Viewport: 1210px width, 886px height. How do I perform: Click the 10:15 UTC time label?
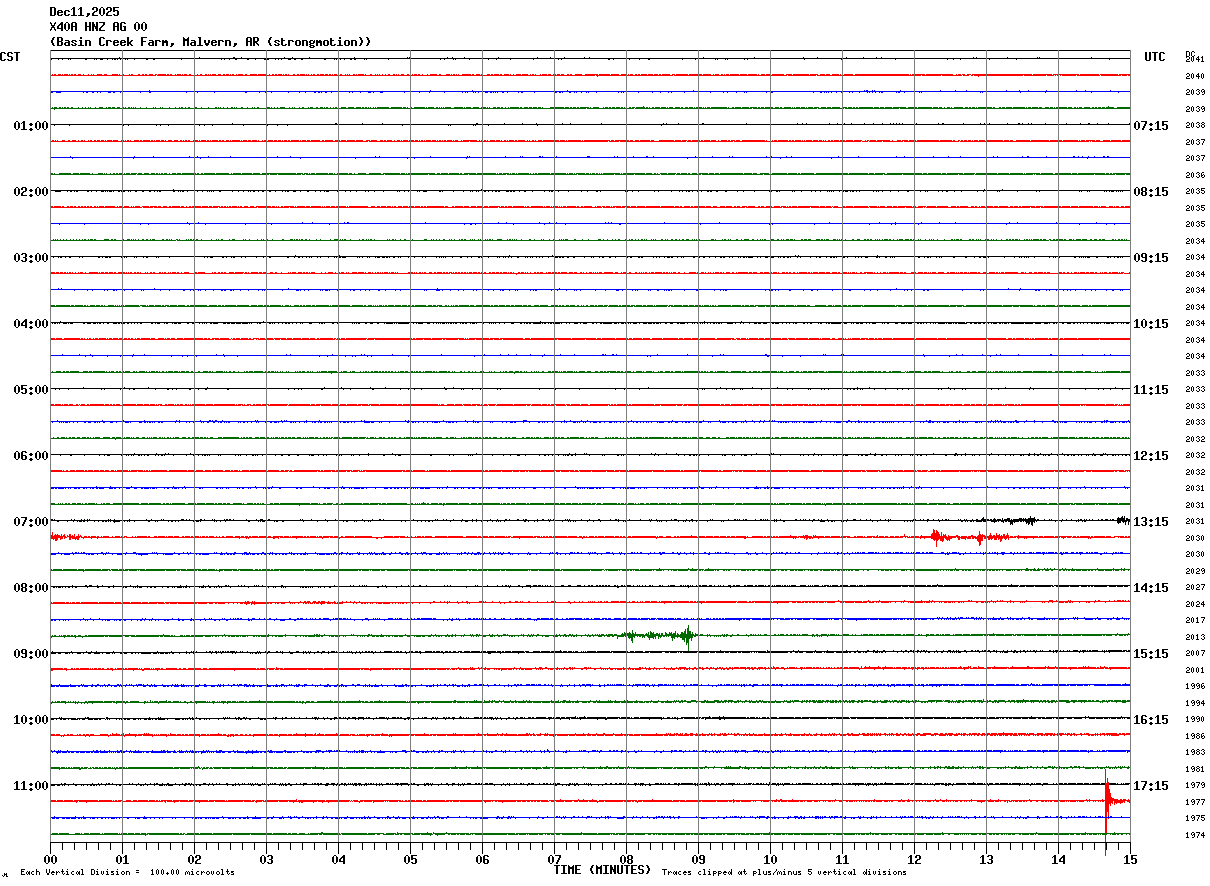[1151, 324]
